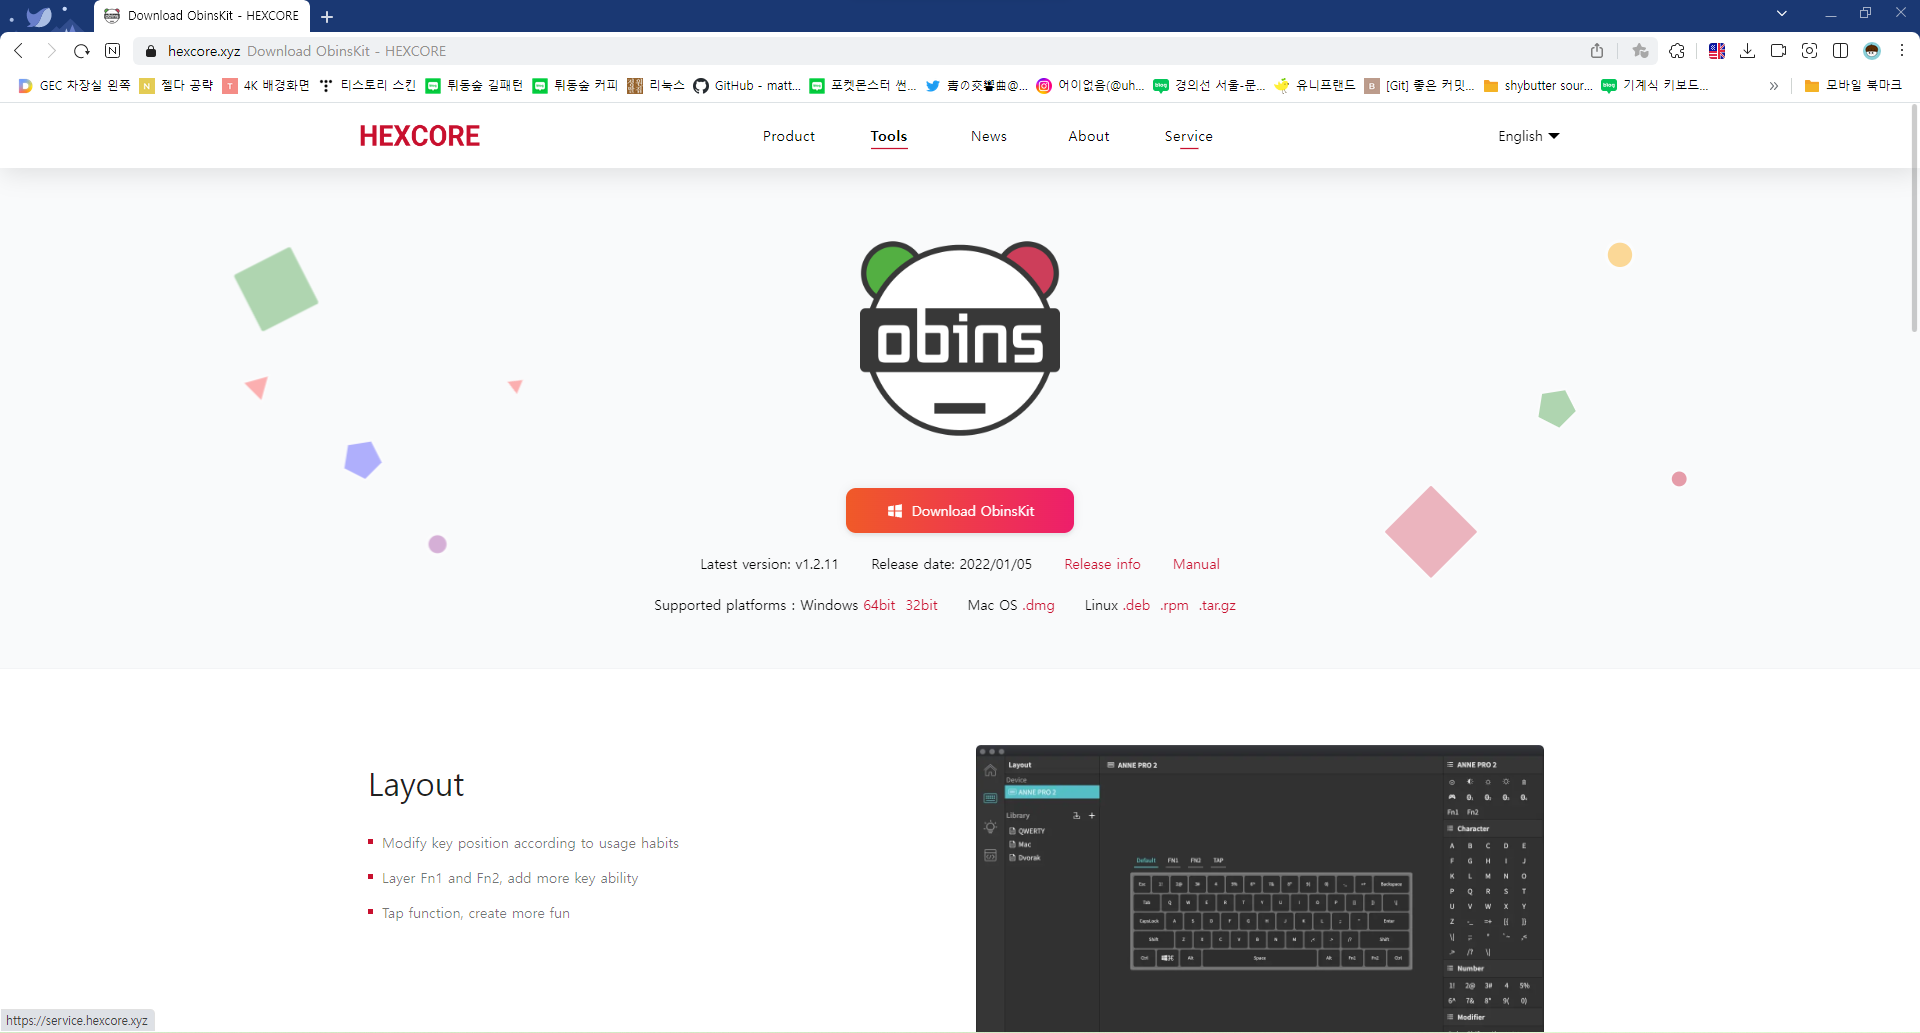Download the Windows 64bit version
Viewport: 1920px width, 1033px height.
tap(879, 605)
